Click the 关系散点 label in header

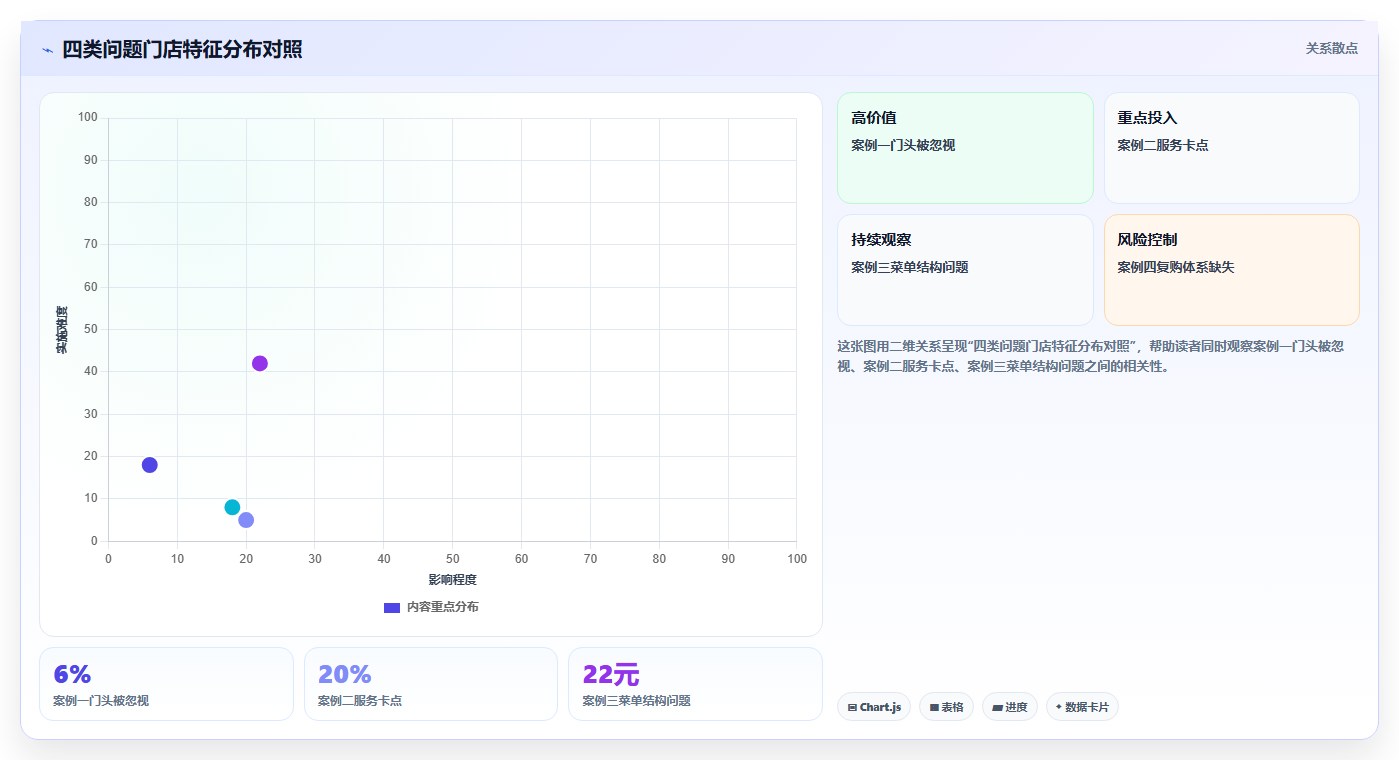(x=1331, y=48)
